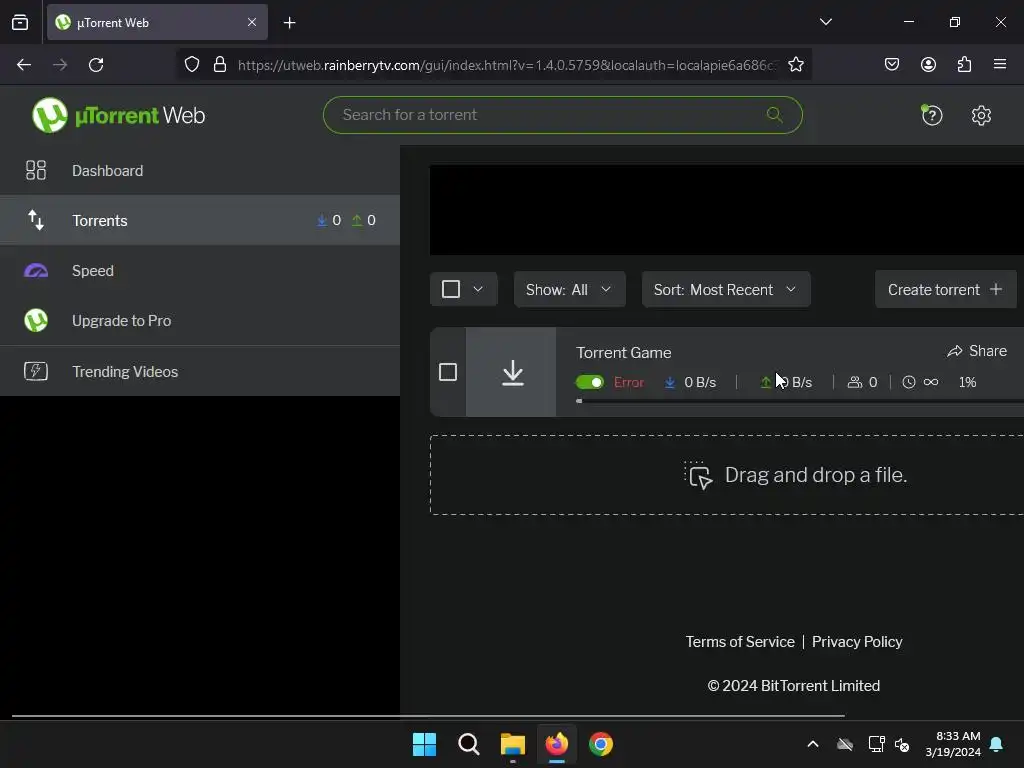This screenshot has height=768, width=1024.
Task: Expand the select-all dropdown chevron
Action: click(478, 289)
